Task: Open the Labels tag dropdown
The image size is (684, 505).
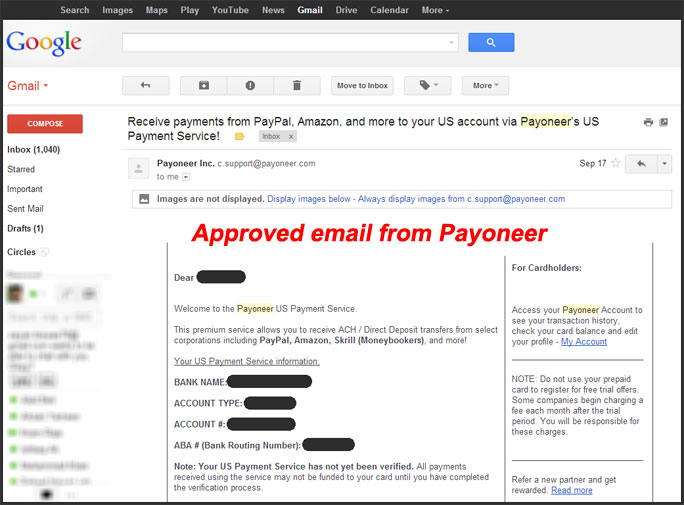Action: pyautogui.click(x=428, y=85)
